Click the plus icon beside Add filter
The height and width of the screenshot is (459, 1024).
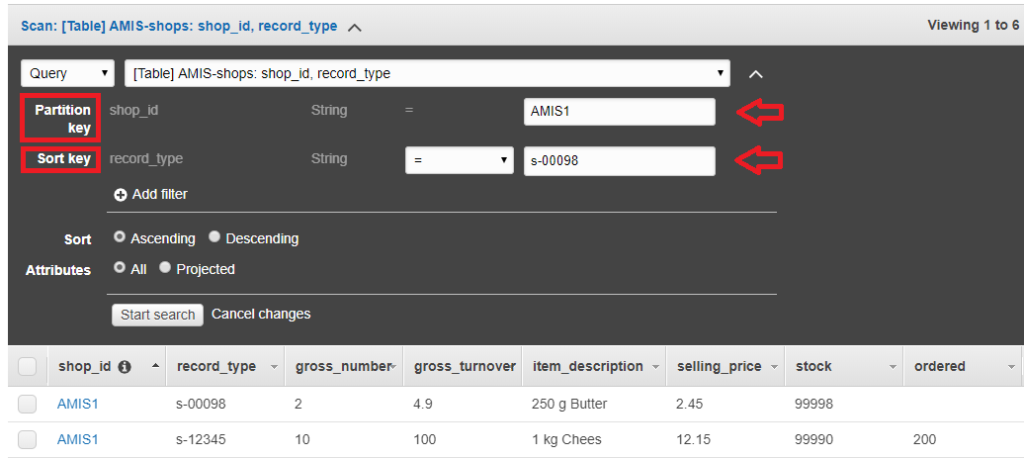[120, 195]
